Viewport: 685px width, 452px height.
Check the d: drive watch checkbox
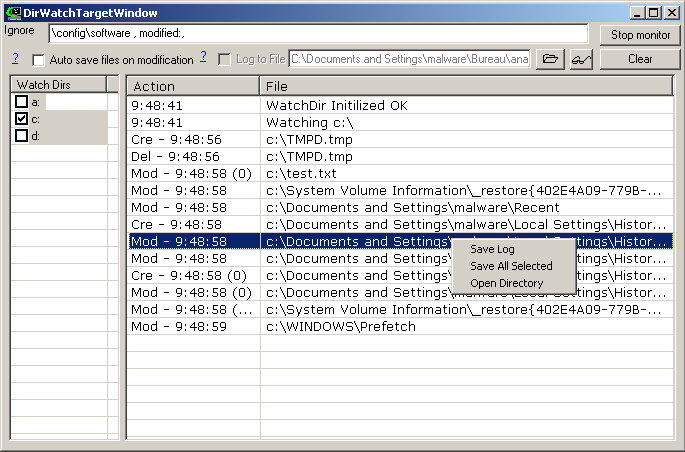pos(21,136)
